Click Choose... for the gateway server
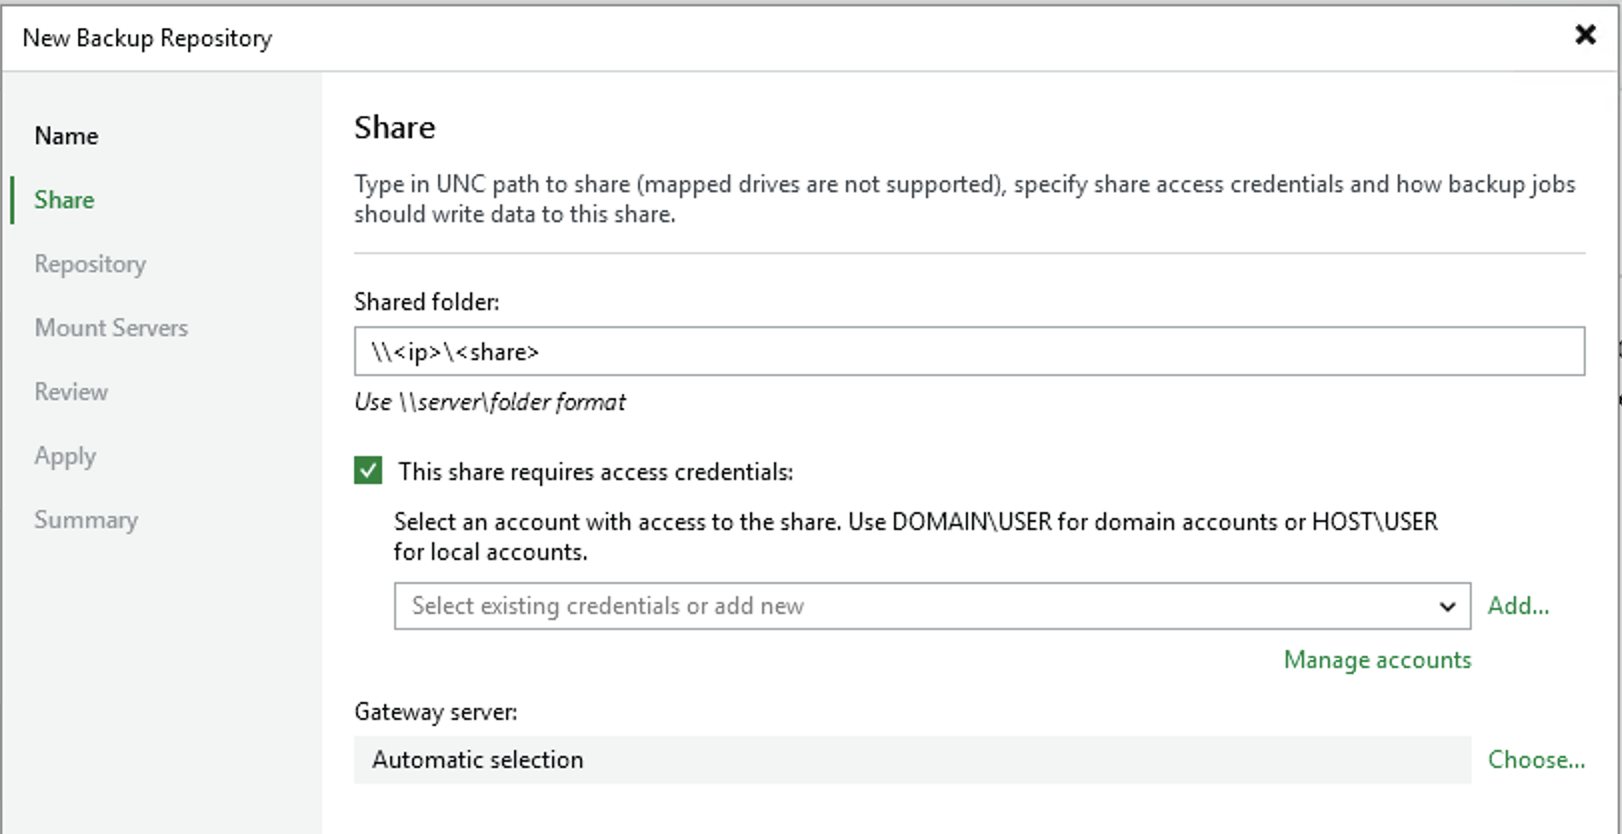Image resolution: width=1622 pixels, height=834 pixels. [x=1536, y=760]
